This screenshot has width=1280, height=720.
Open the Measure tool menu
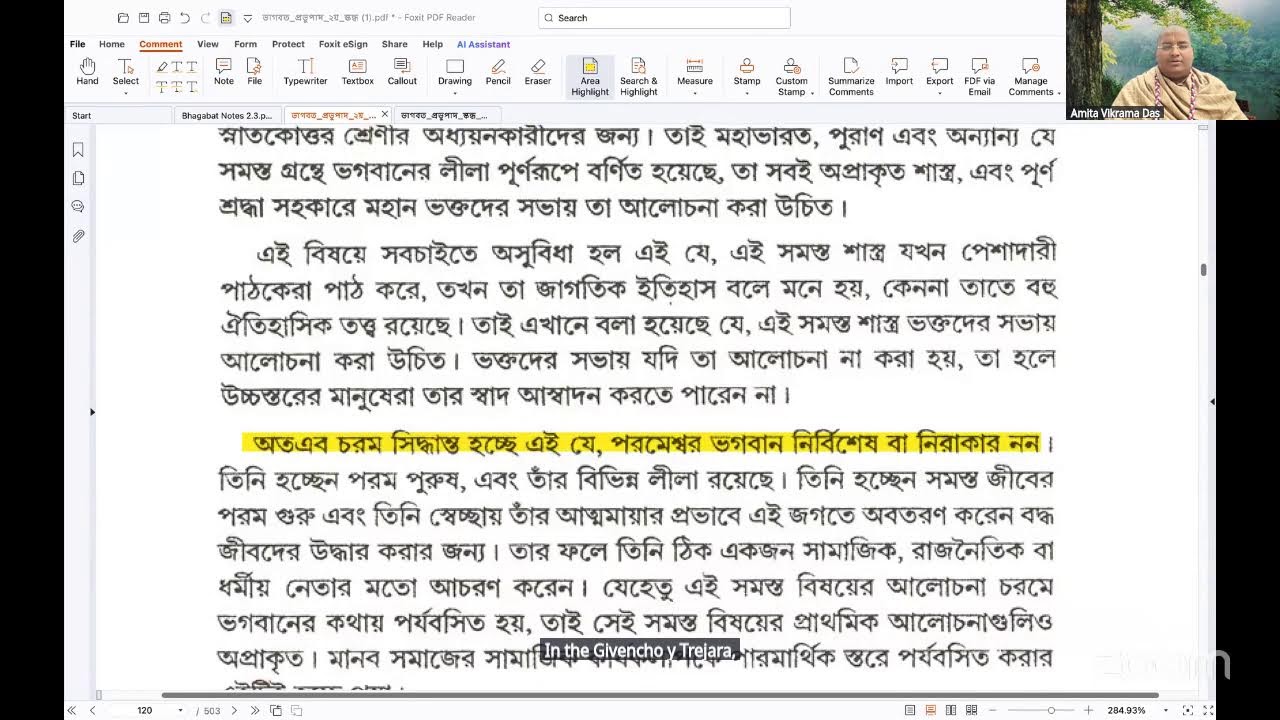point(695,77)
